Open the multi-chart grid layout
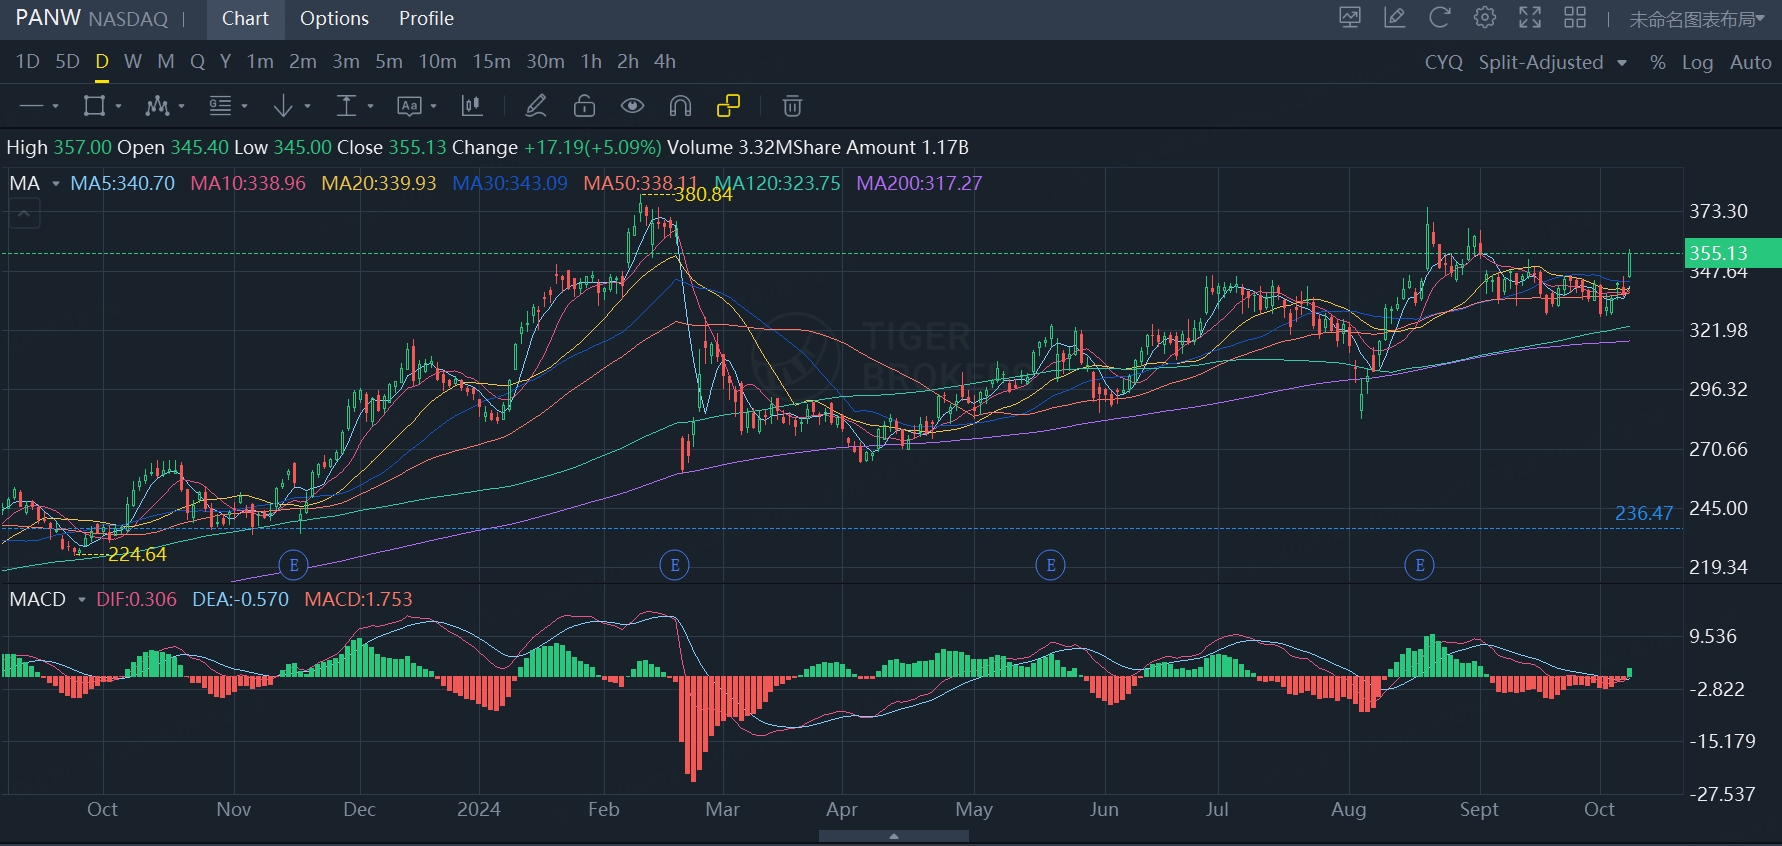This screenshot has height=846, width=1782. [1575, 17]
